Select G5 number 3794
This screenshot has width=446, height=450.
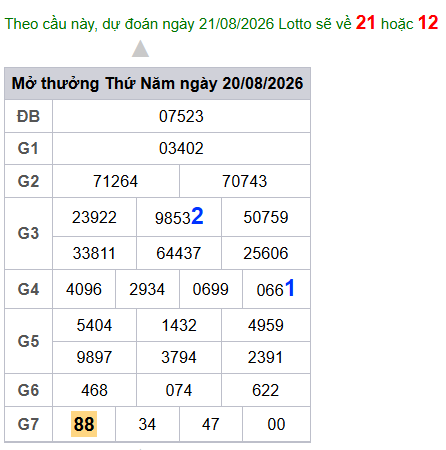point(179,357)
